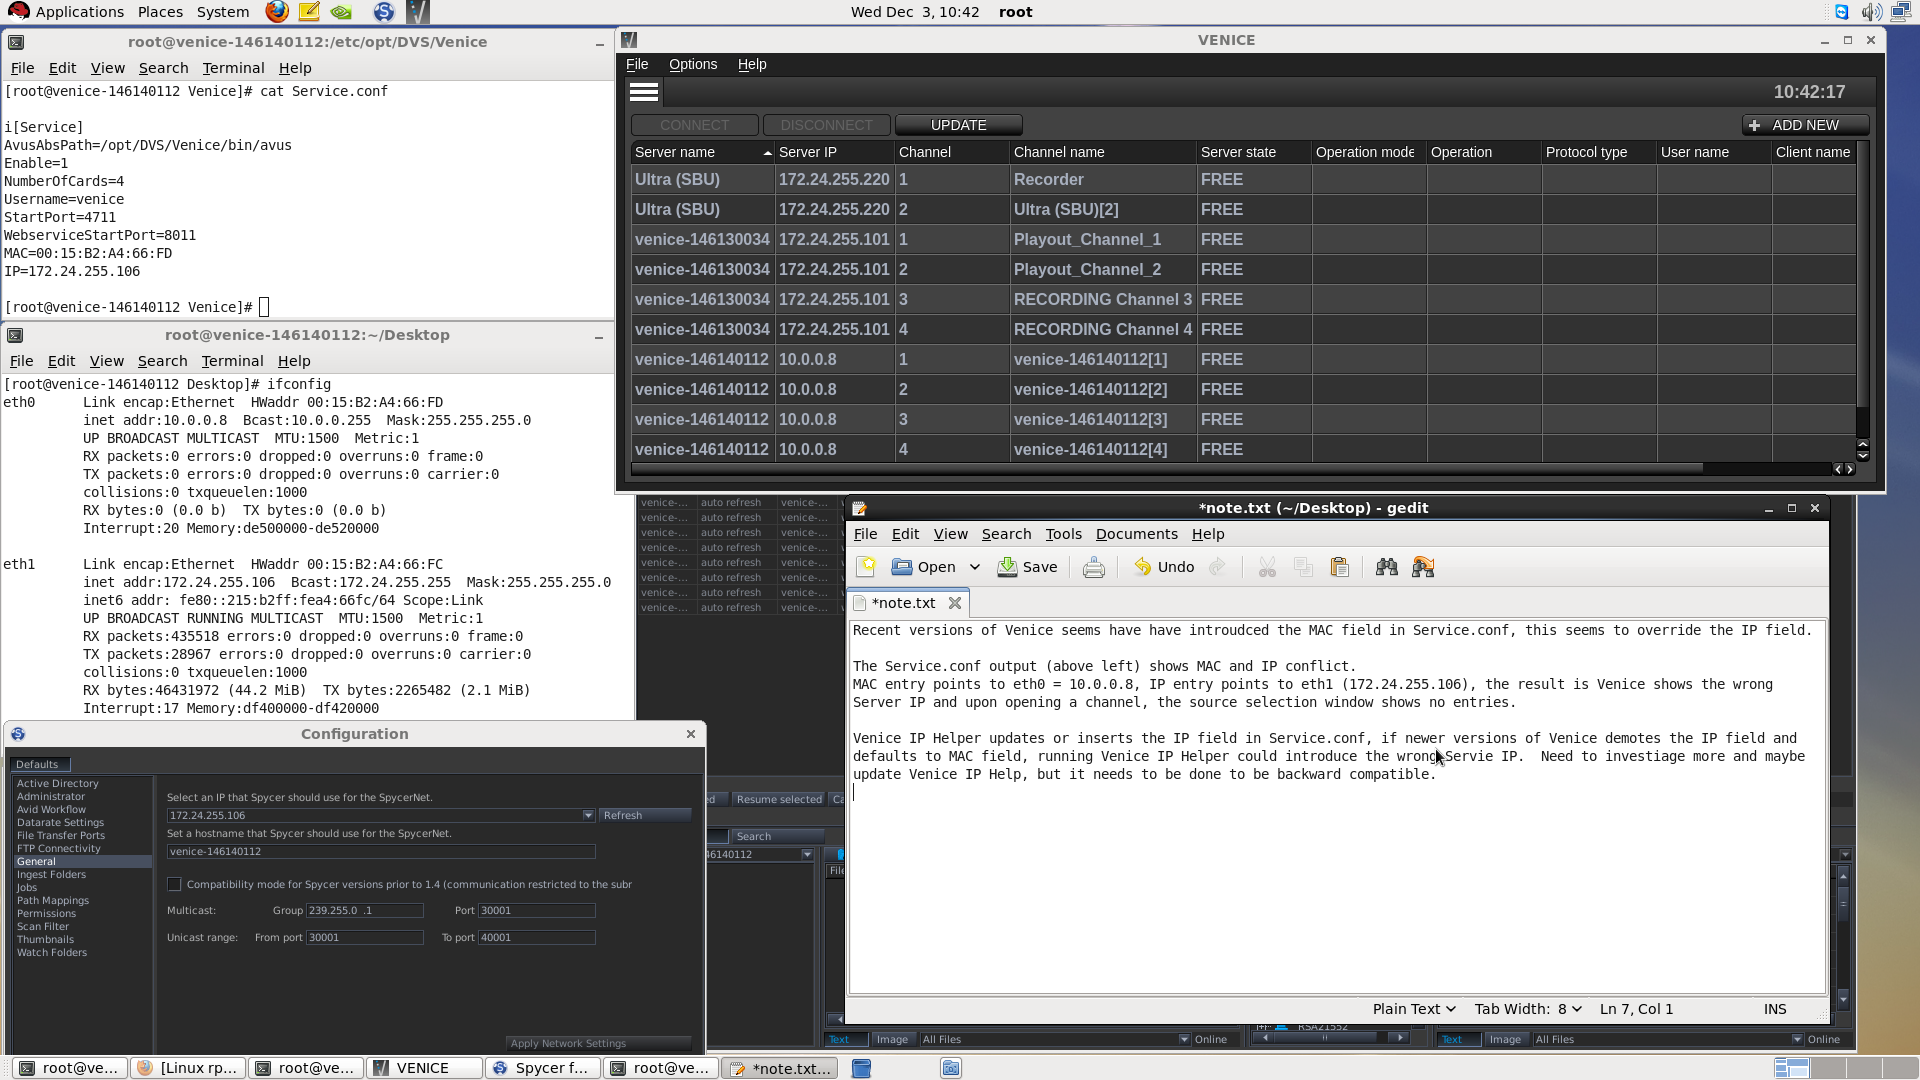Enable Spycer compatibility mode checkbox

pyautogui.click(x=174, y=884)
